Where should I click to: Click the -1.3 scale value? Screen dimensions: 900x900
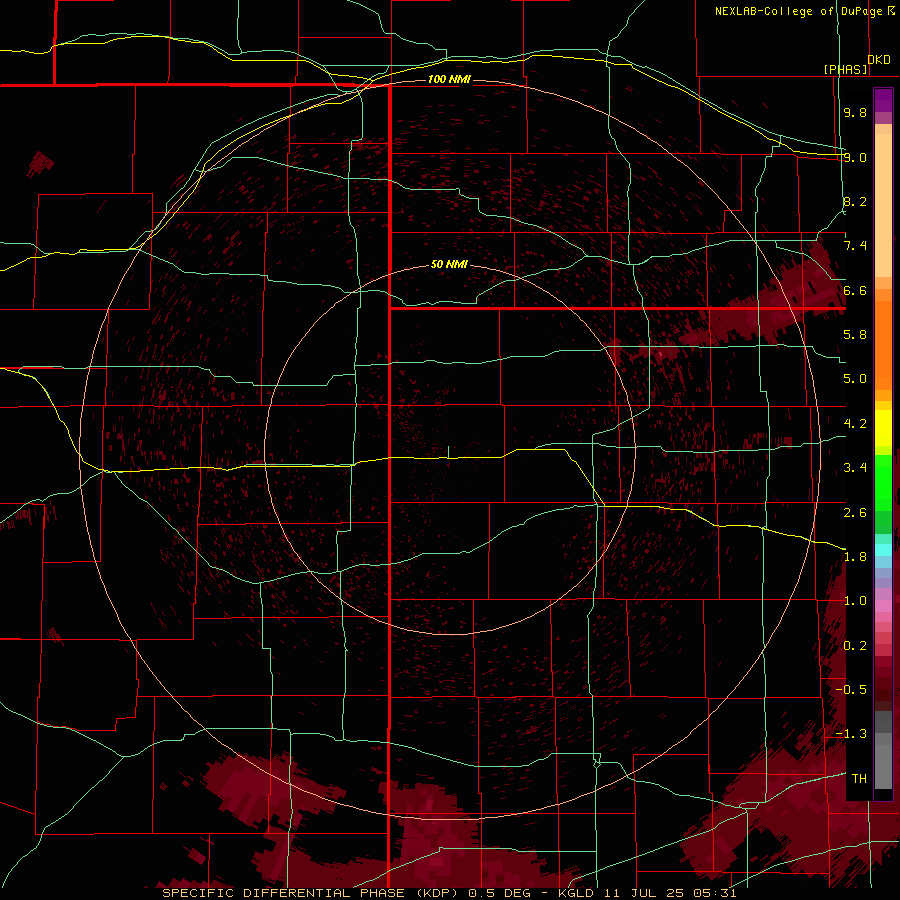(851, 734)
